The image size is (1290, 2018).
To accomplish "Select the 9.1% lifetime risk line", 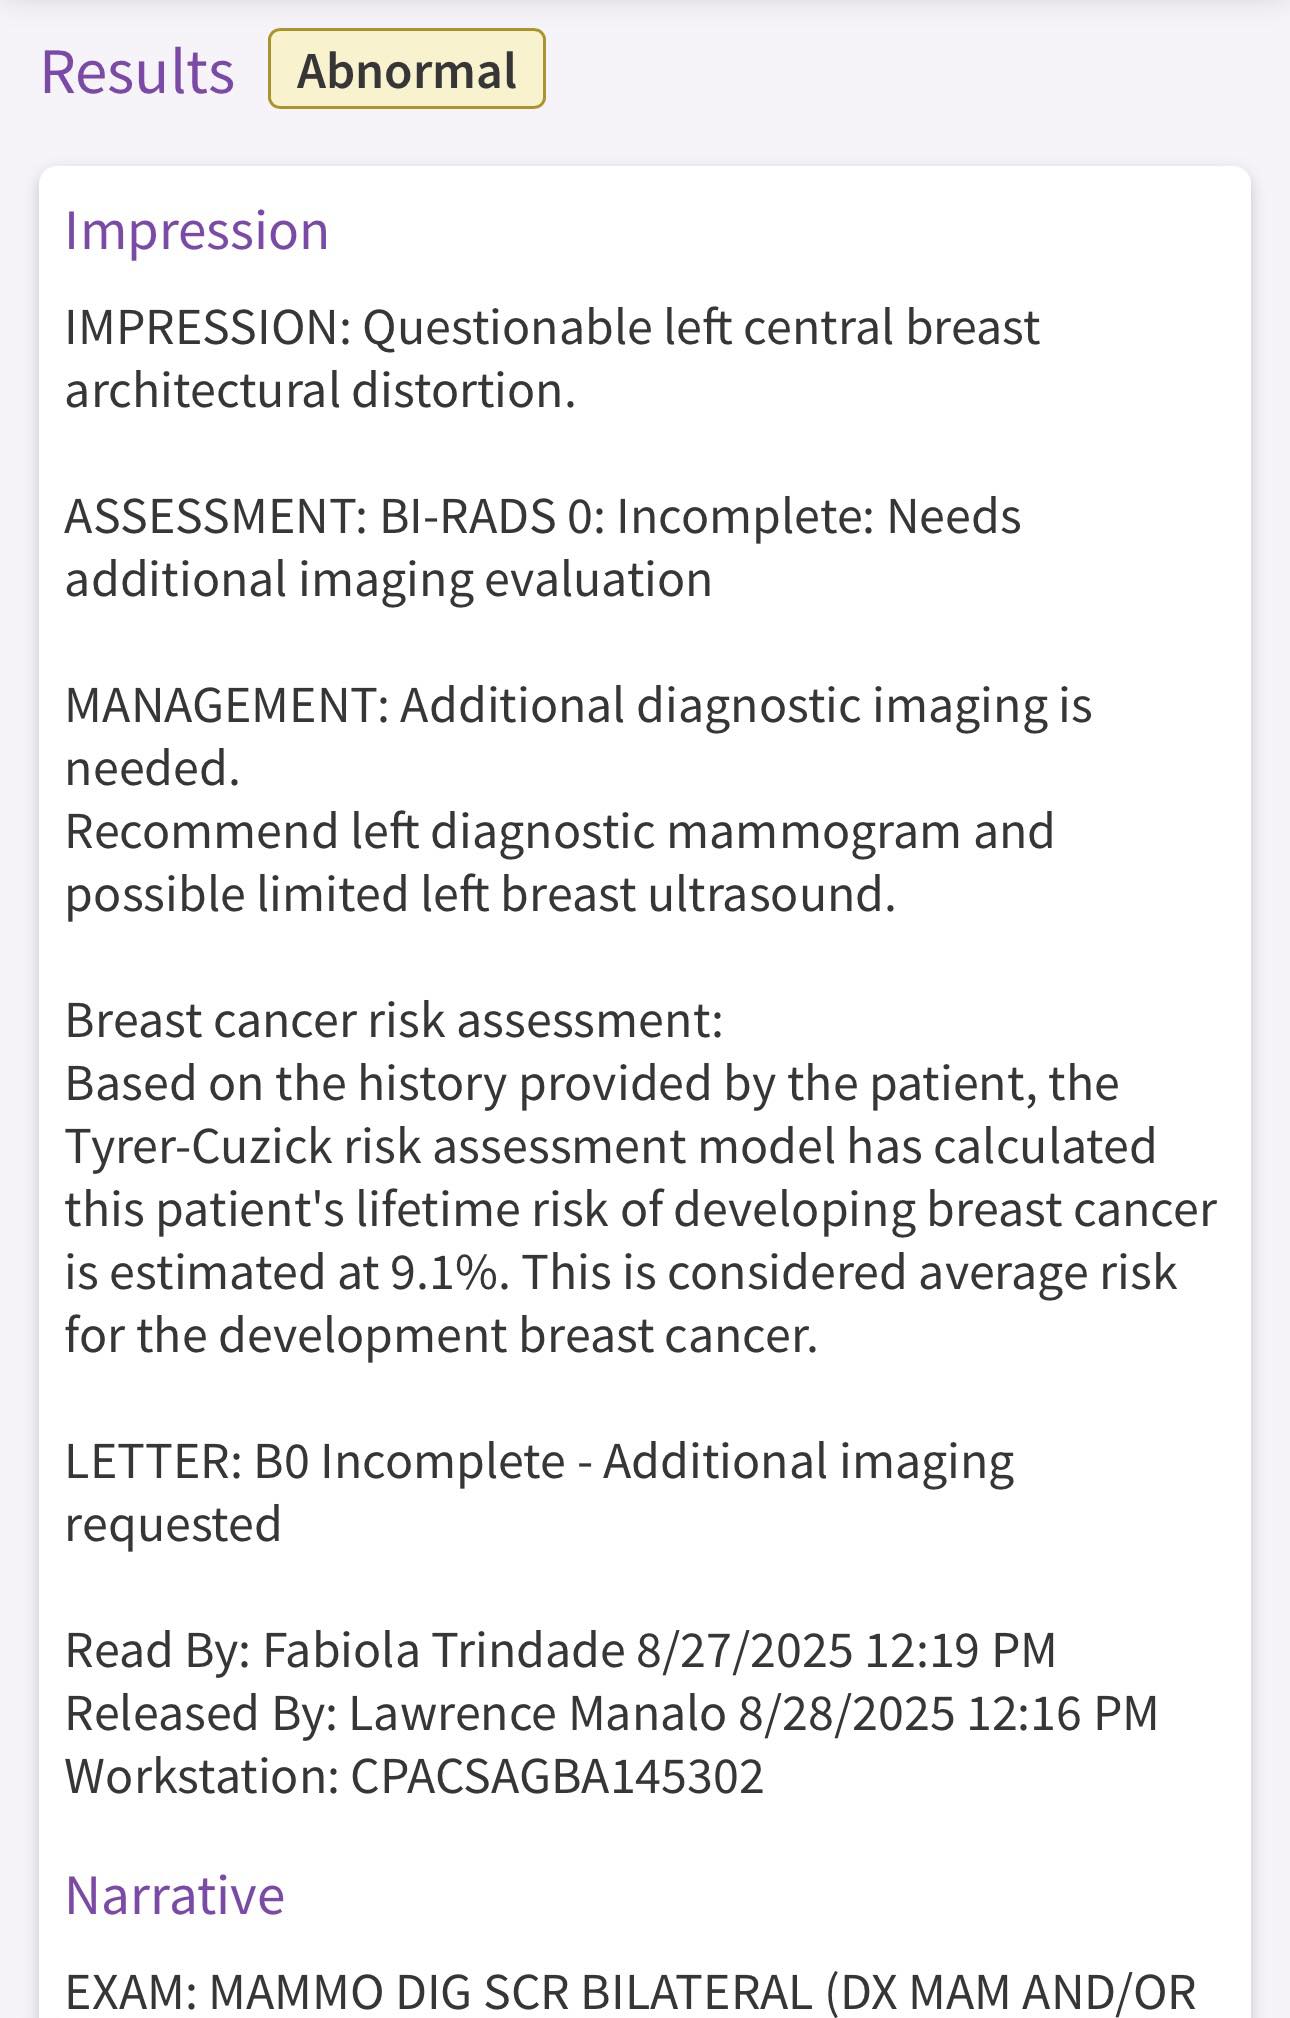I will pos(620,1273).
